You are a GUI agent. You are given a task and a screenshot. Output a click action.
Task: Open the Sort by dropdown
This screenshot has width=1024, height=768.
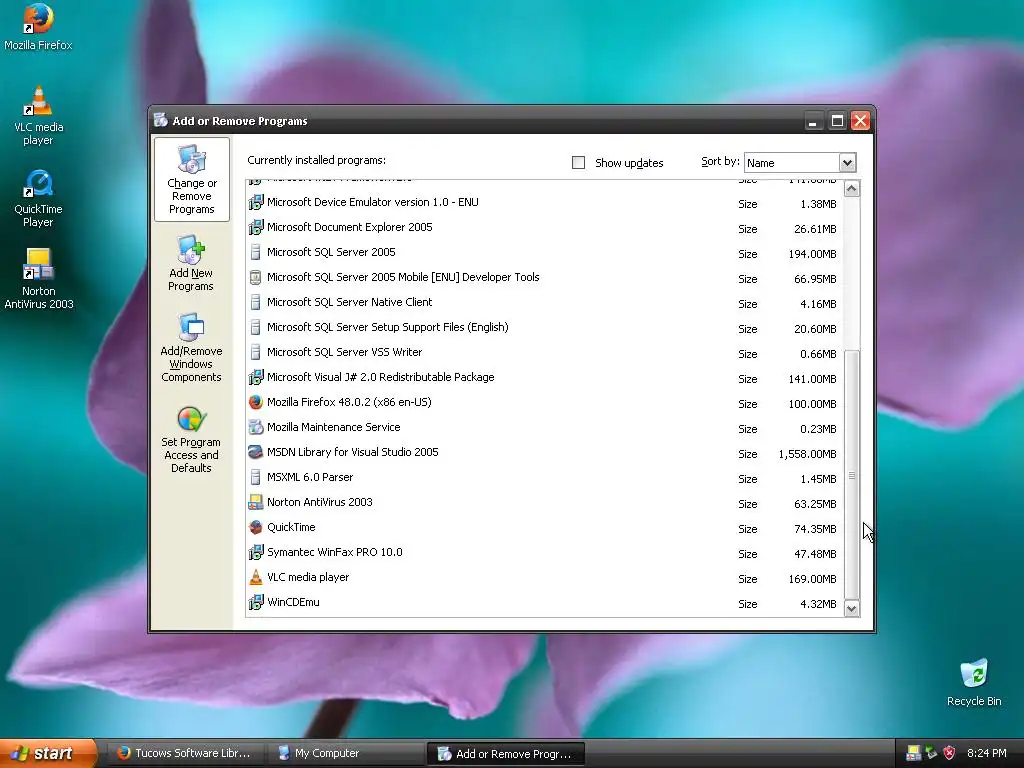coord(847,163)
